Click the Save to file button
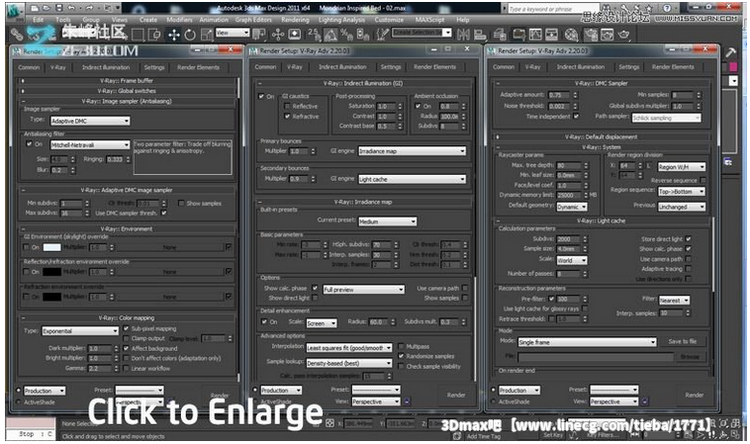 click(682, 342)
